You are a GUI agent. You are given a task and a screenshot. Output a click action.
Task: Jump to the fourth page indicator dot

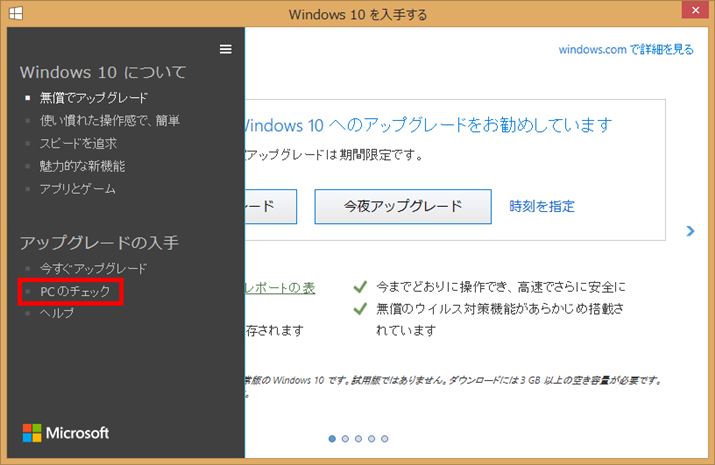click(372, 439)
